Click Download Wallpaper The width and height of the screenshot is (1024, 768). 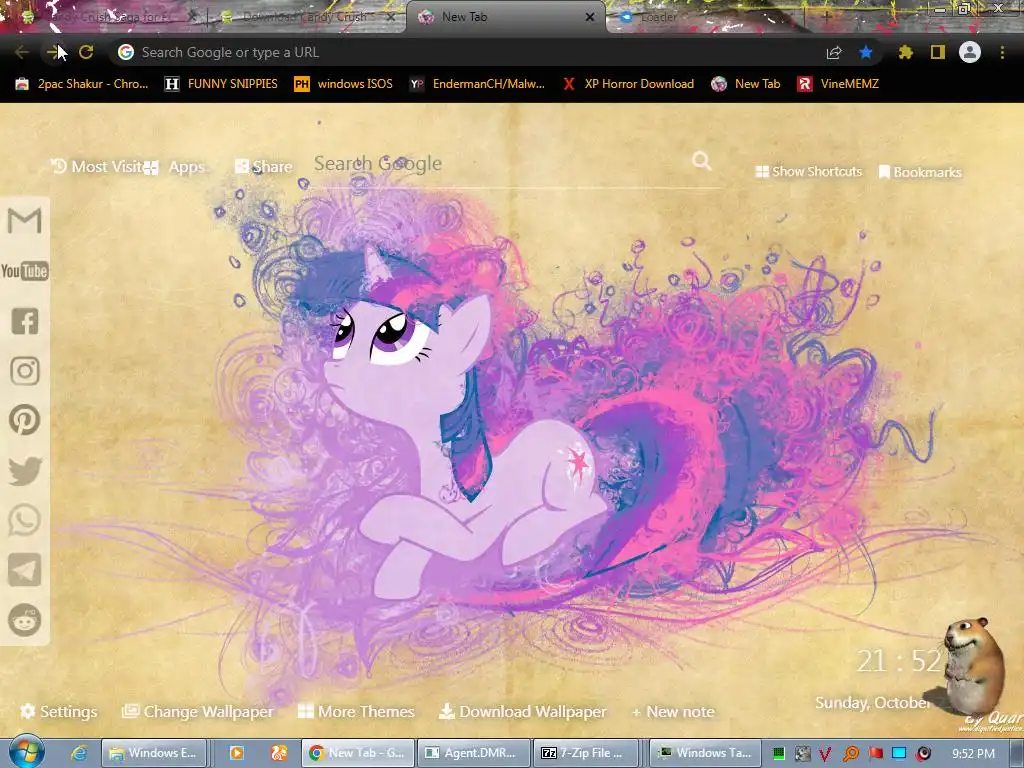click(522, 711)
